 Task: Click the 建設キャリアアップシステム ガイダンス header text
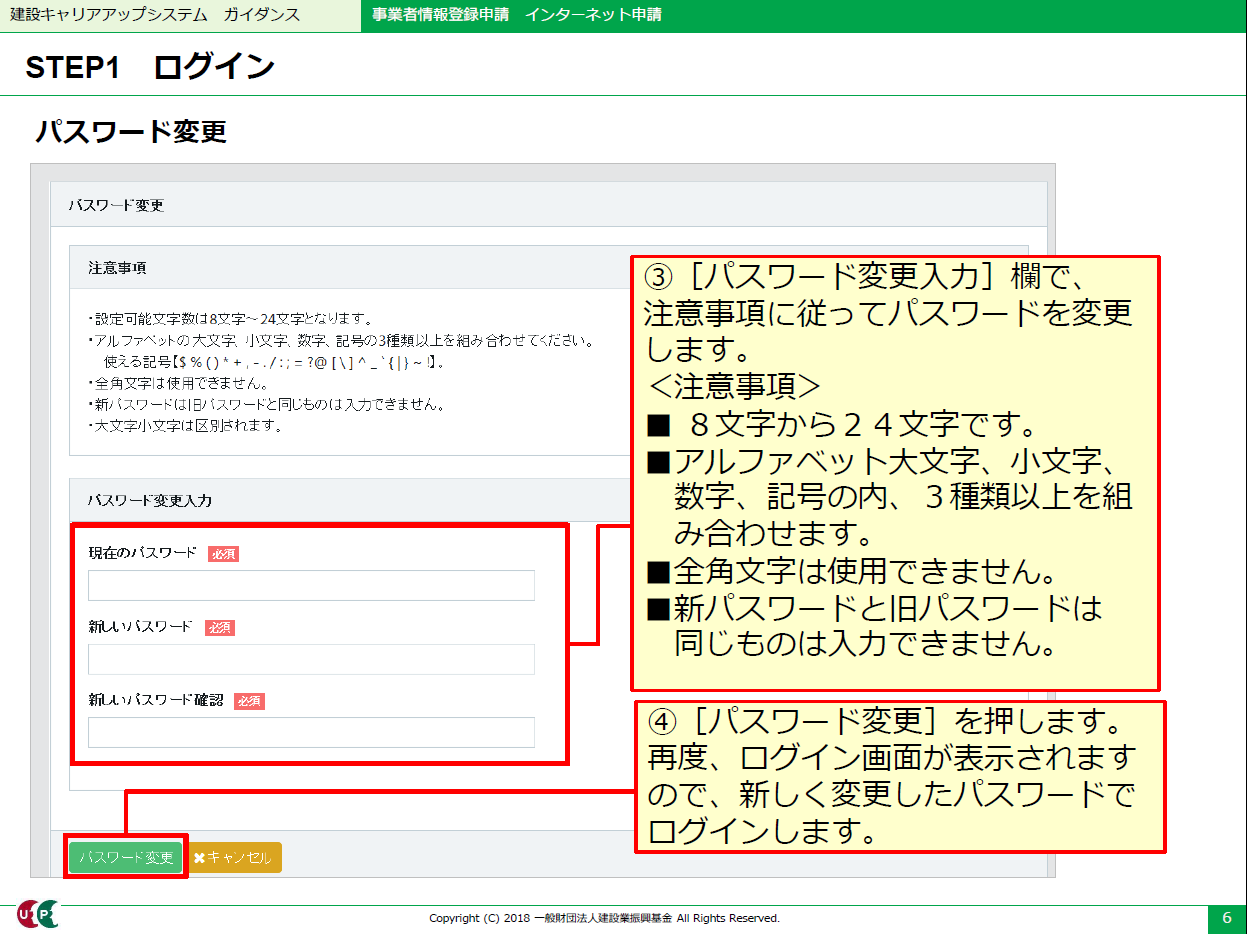(154, 15)
